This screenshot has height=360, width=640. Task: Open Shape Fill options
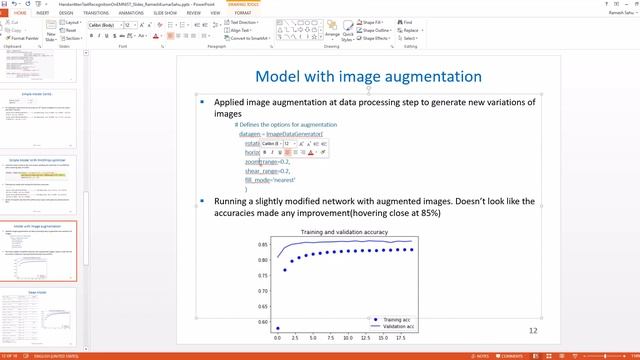pyautogui.click(x=370, y=22)
